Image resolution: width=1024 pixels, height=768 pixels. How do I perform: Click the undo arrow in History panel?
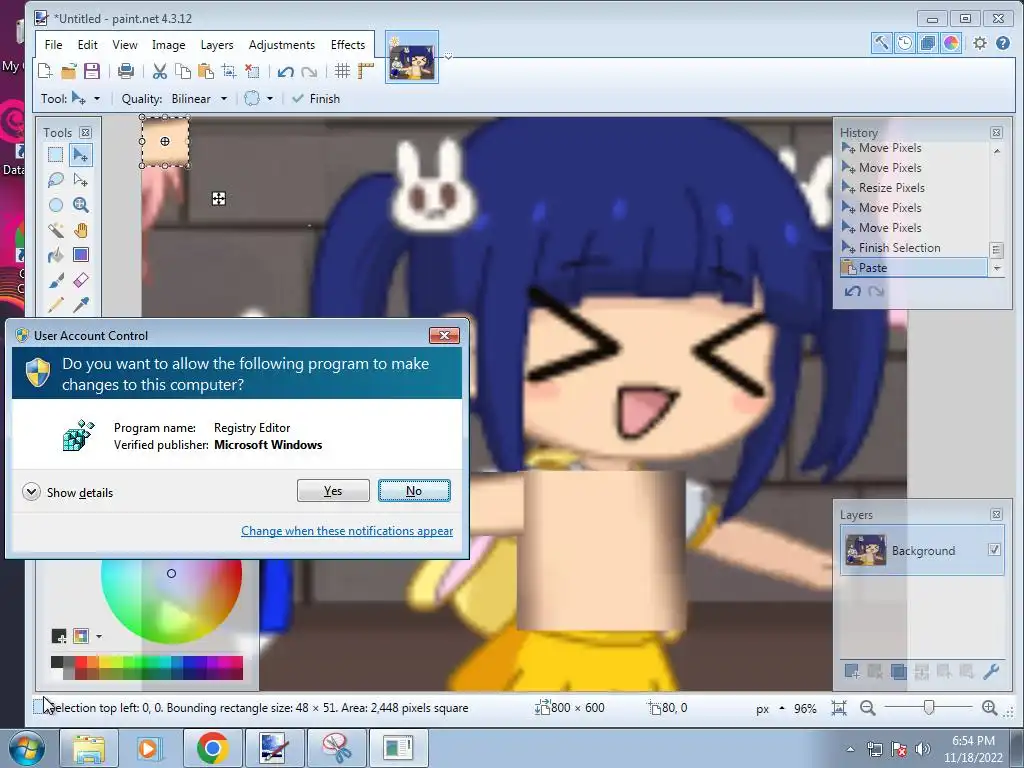pos(852,291)
